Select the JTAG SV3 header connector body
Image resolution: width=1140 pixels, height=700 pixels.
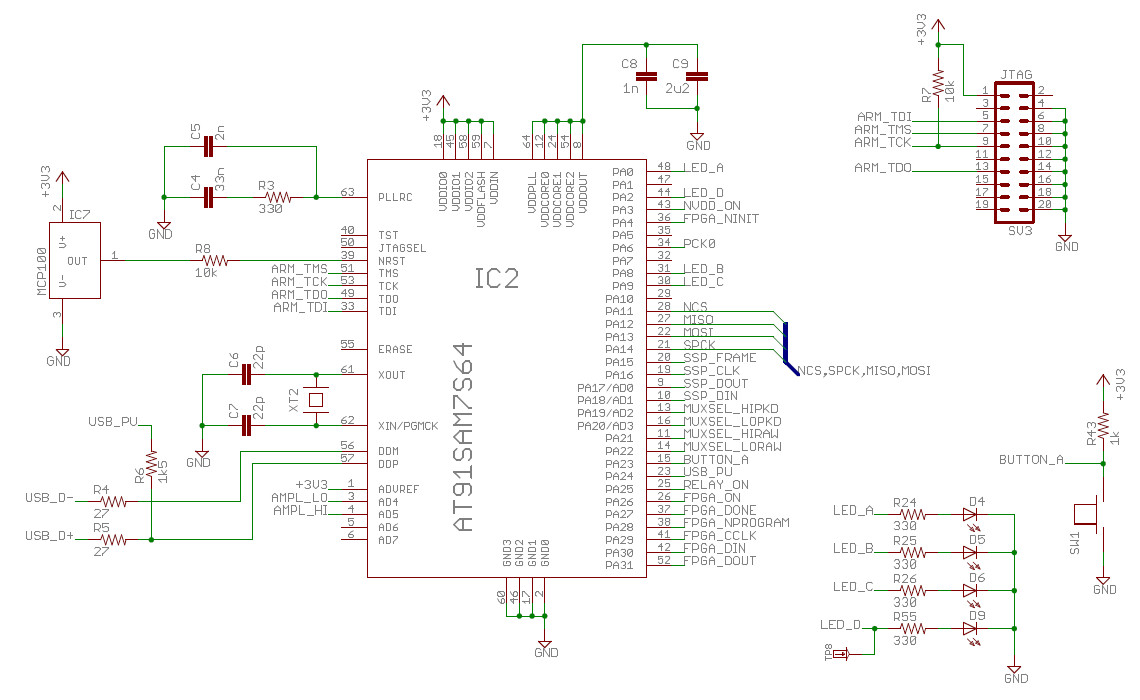click(x=1014, y=153)
